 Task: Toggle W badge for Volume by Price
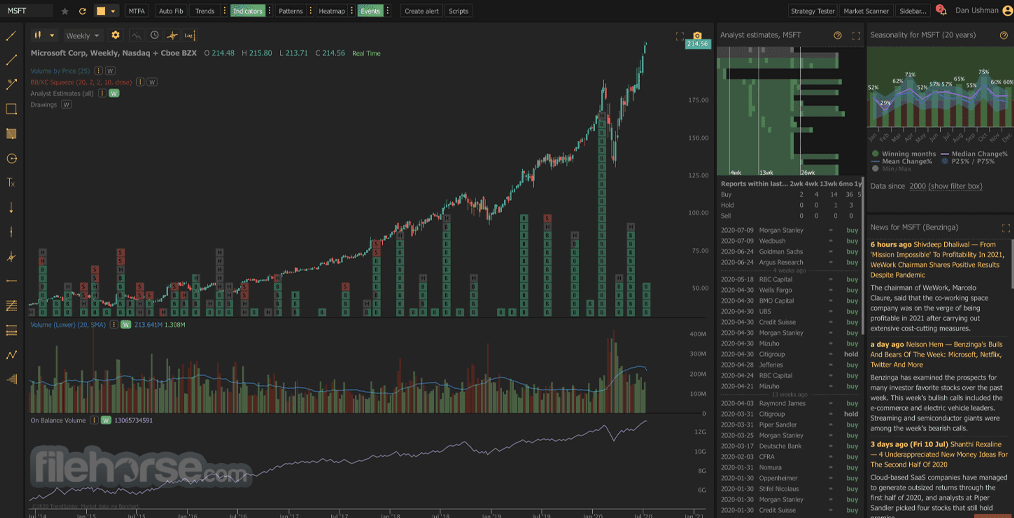111,70
